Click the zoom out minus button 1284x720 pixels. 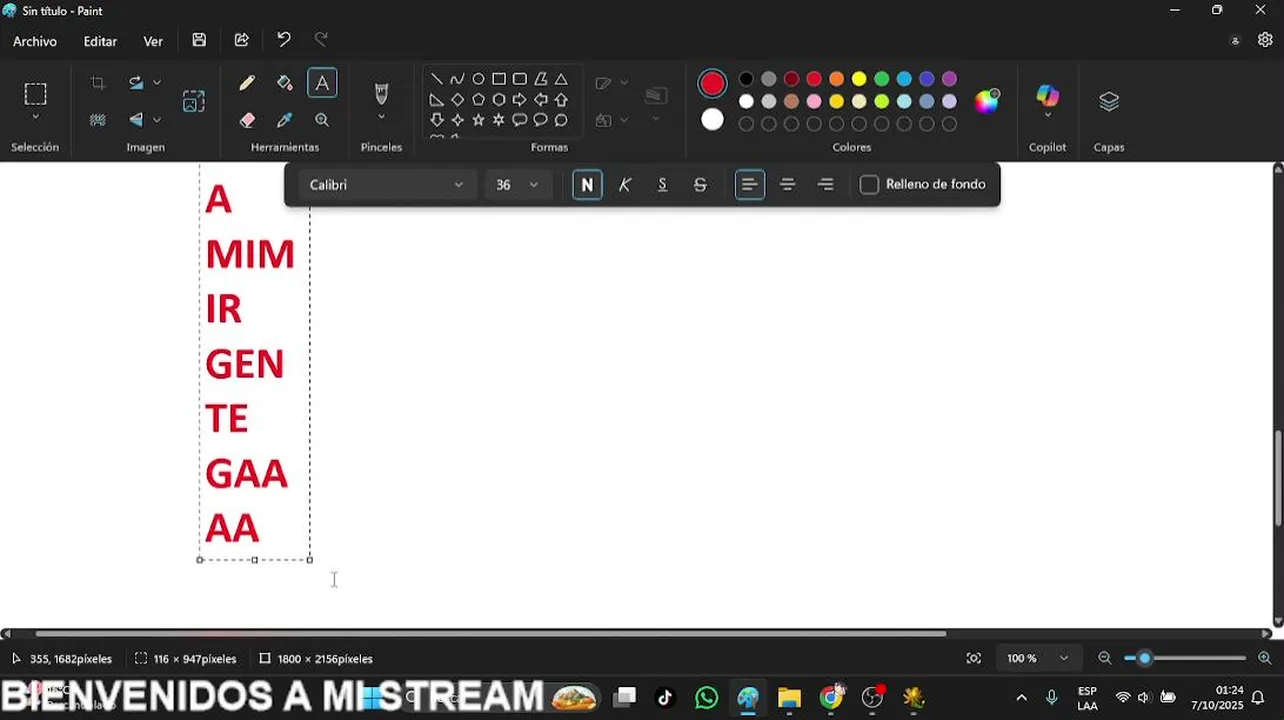(1105, 658)
